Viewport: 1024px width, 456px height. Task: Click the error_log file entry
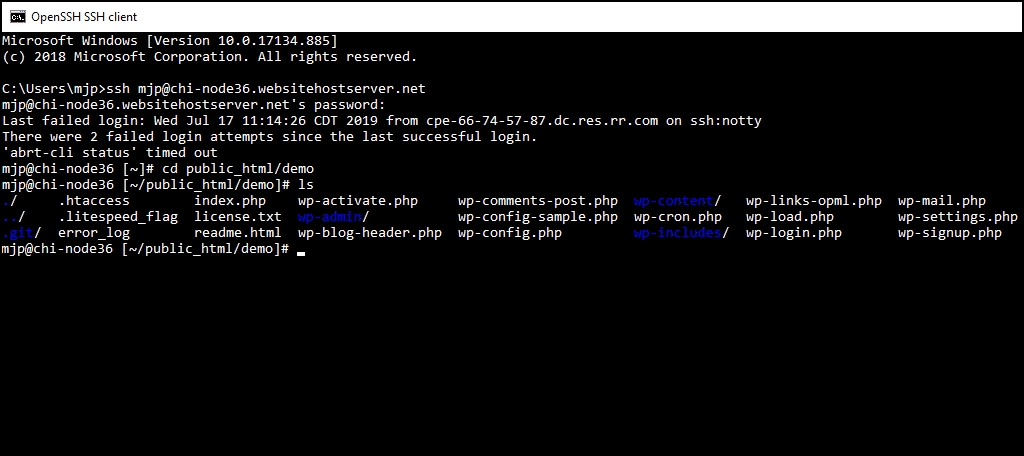click(x=93, y=233)
